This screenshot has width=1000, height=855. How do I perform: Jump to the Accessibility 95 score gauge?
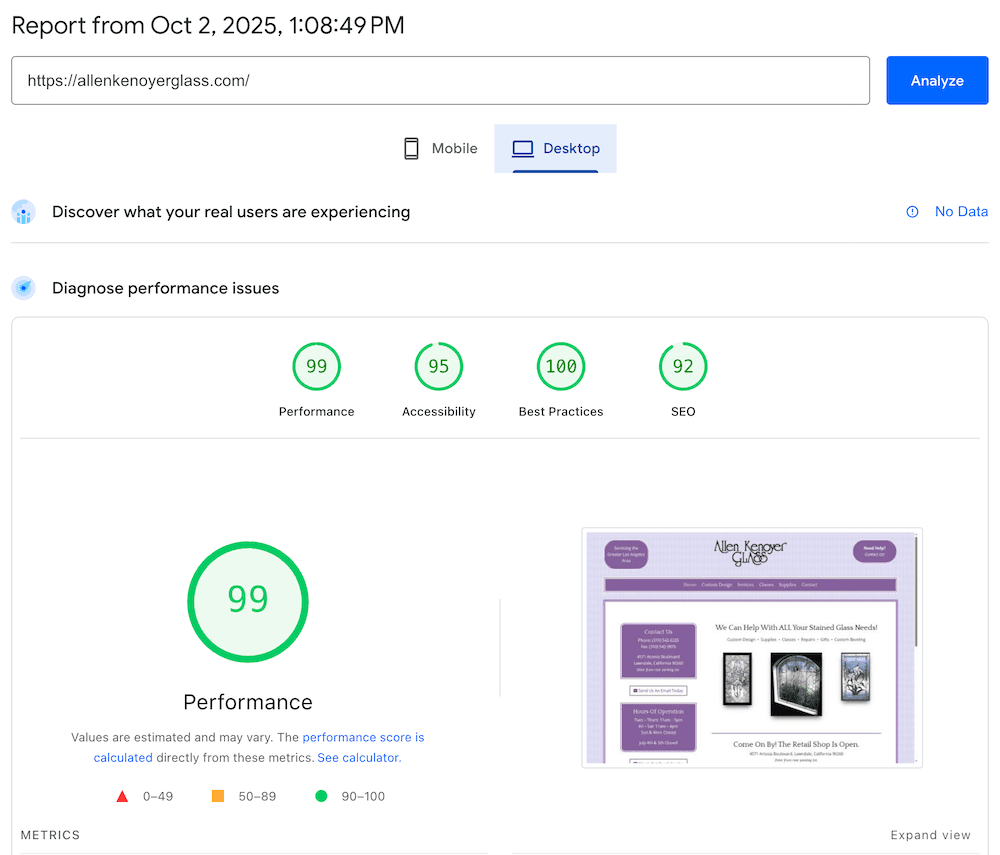coord(438,380)
